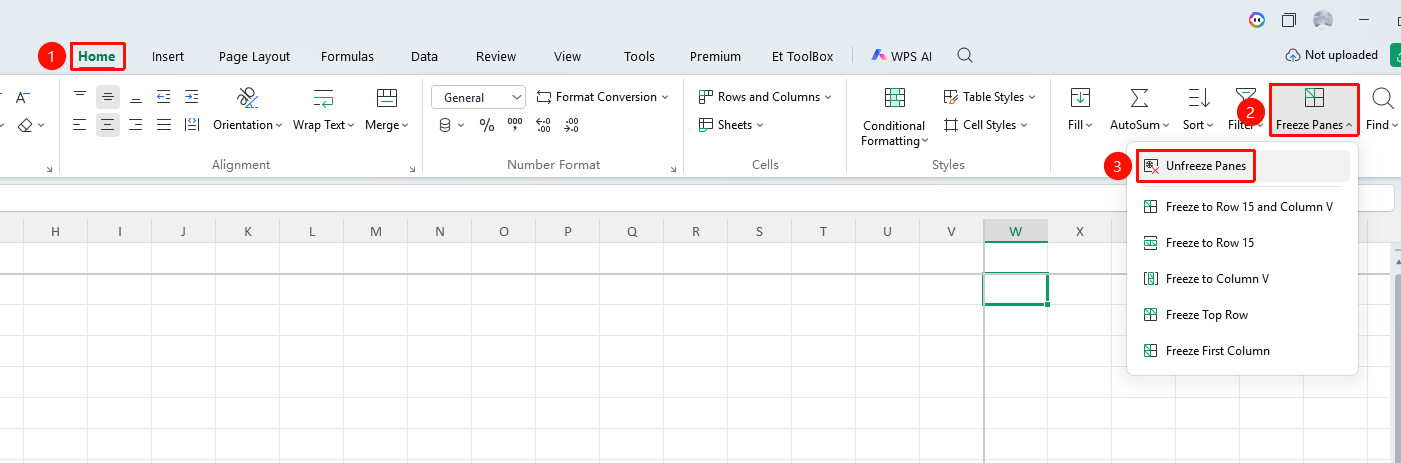Align text to the right

pos(136,125)
